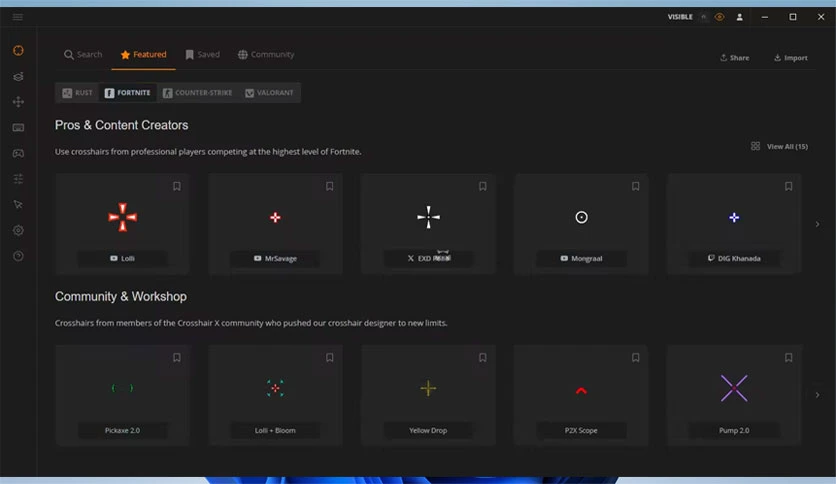This screenshot has width=836, height=484.
Task: Click the Mongraal creator label
Action: click(x=581, y=259)
